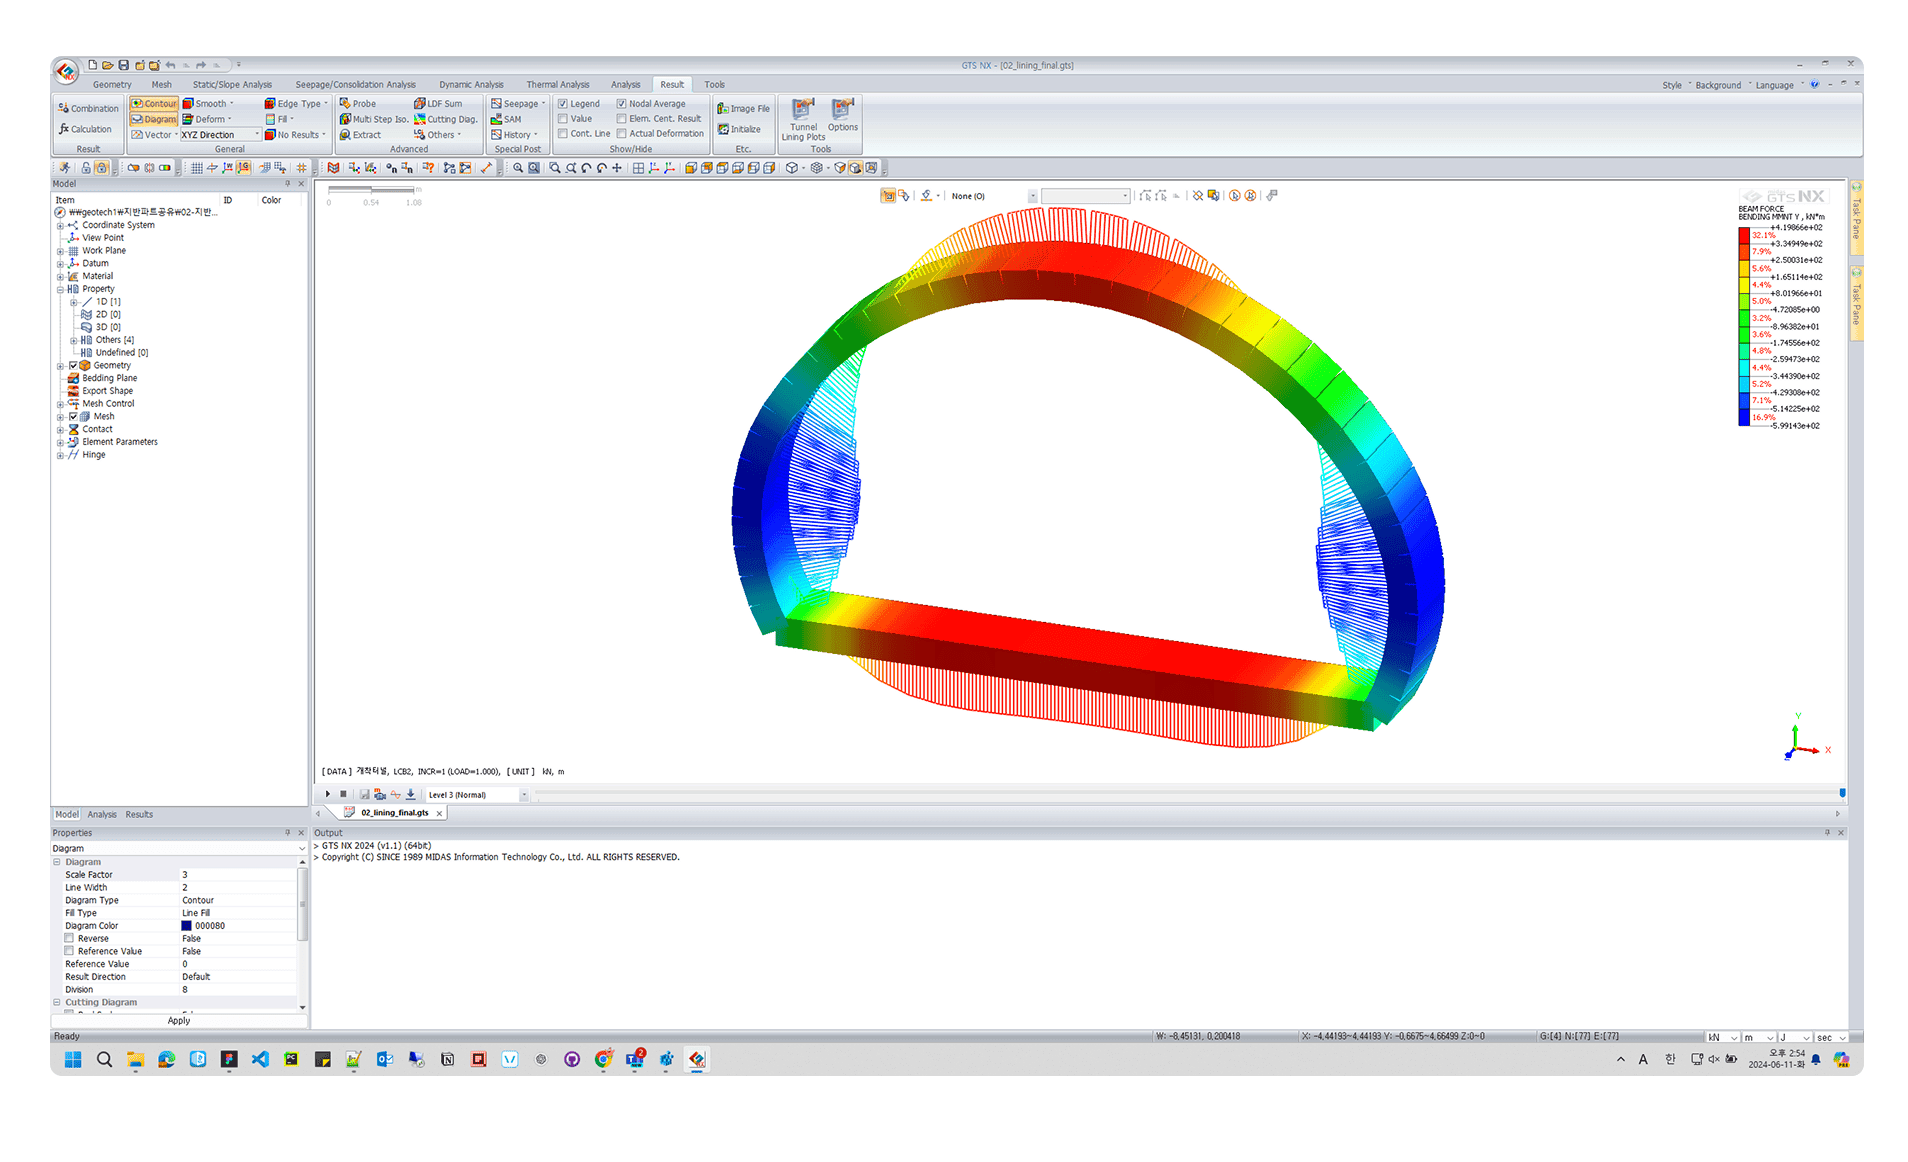Click the Diagram Color swatch 000080

186,926
